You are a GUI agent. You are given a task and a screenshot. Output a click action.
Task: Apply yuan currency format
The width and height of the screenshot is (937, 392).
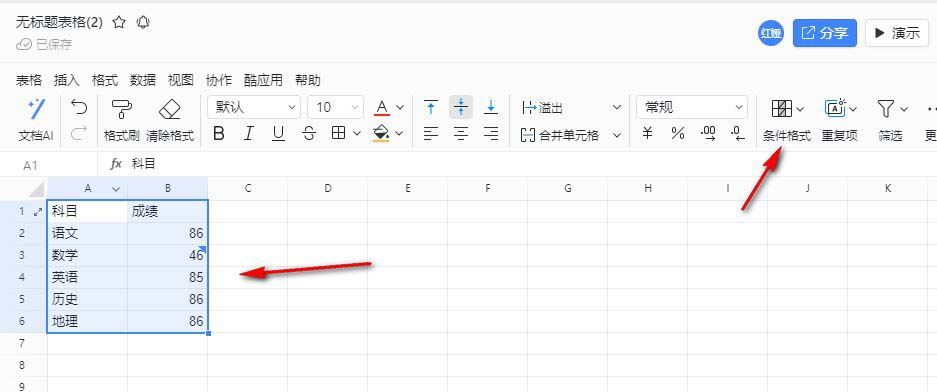pyautogui.click(x=647, y=134)
